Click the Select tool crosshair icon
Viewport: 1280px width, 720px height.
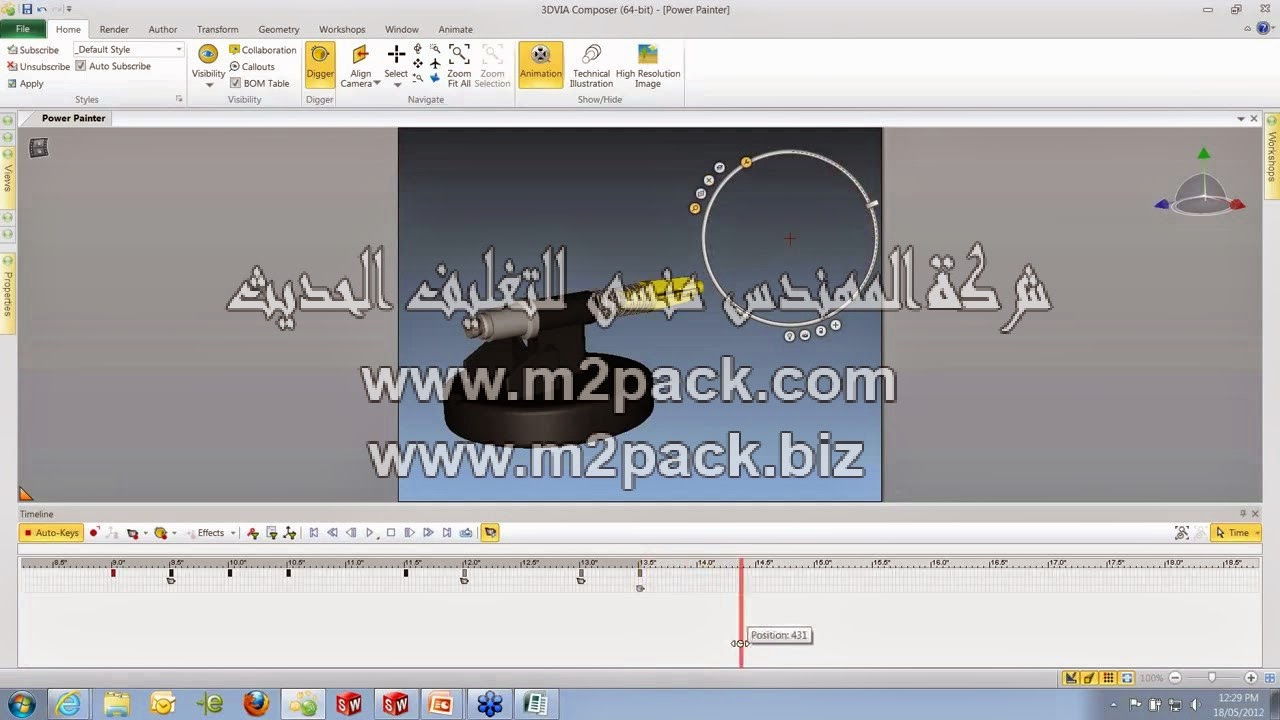click(x=396, y=54)
